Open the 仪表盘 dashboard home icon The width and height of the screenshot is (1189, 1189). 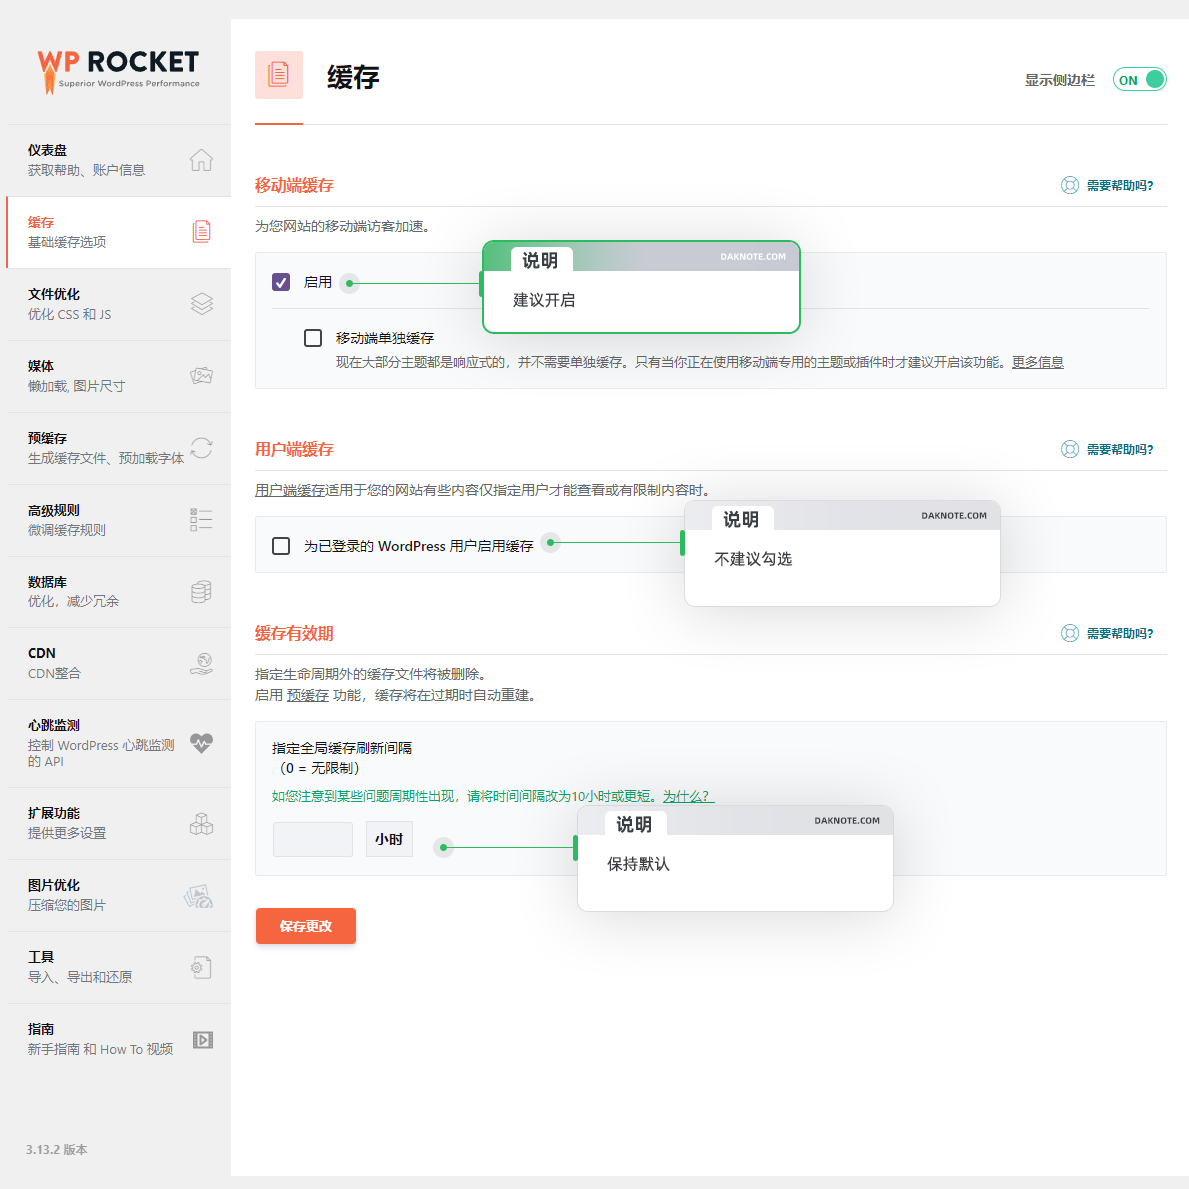tap(201, 160)
